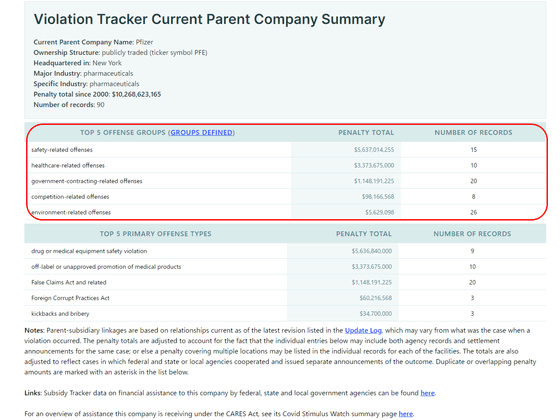Image resolution: width=560 pixels, height=420 pixels.
Task: Click 'Penalty total since 2000: $10,268,623,165'
Action: pos(97,94)
